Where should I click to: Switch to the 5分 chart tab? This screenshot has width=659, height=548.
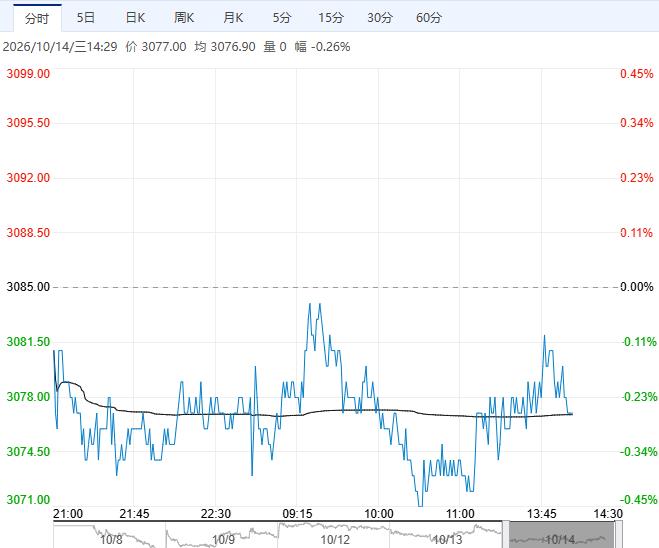coord(282,18)
